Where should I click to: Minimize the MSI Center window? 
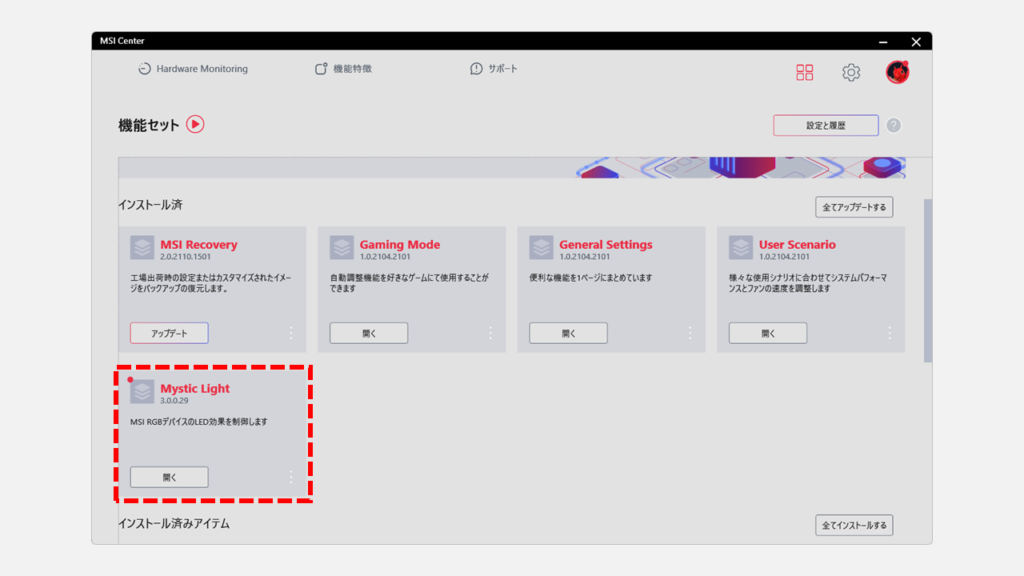point(883,41)
